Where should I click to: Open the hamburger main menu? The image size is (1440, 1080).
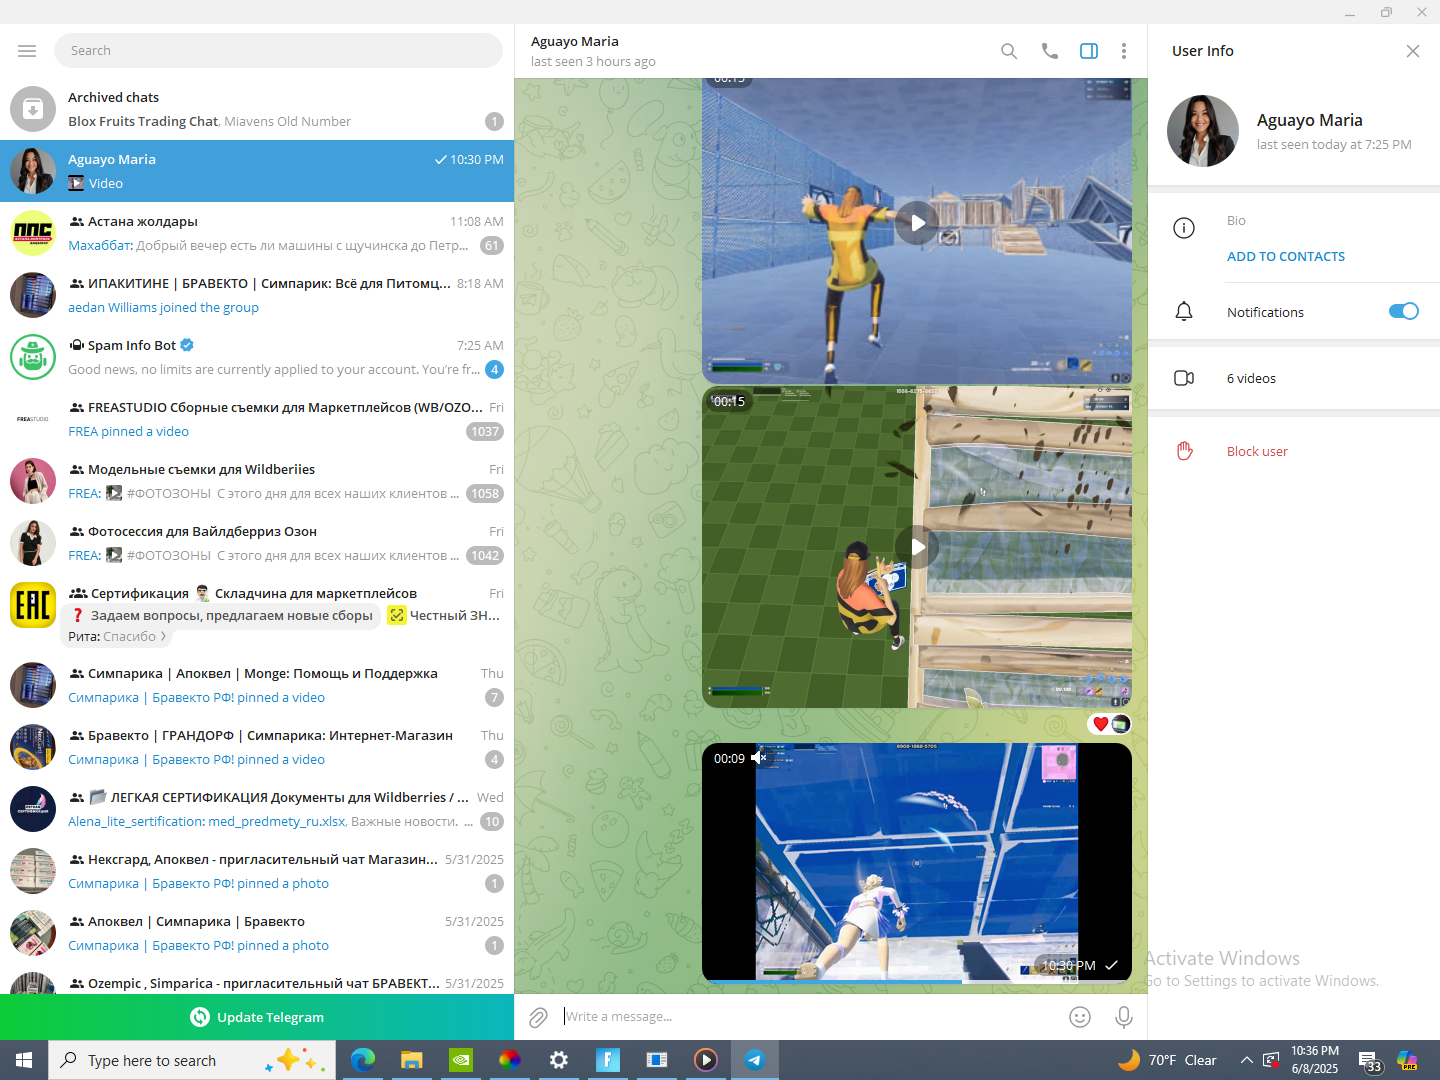(27, 51)
